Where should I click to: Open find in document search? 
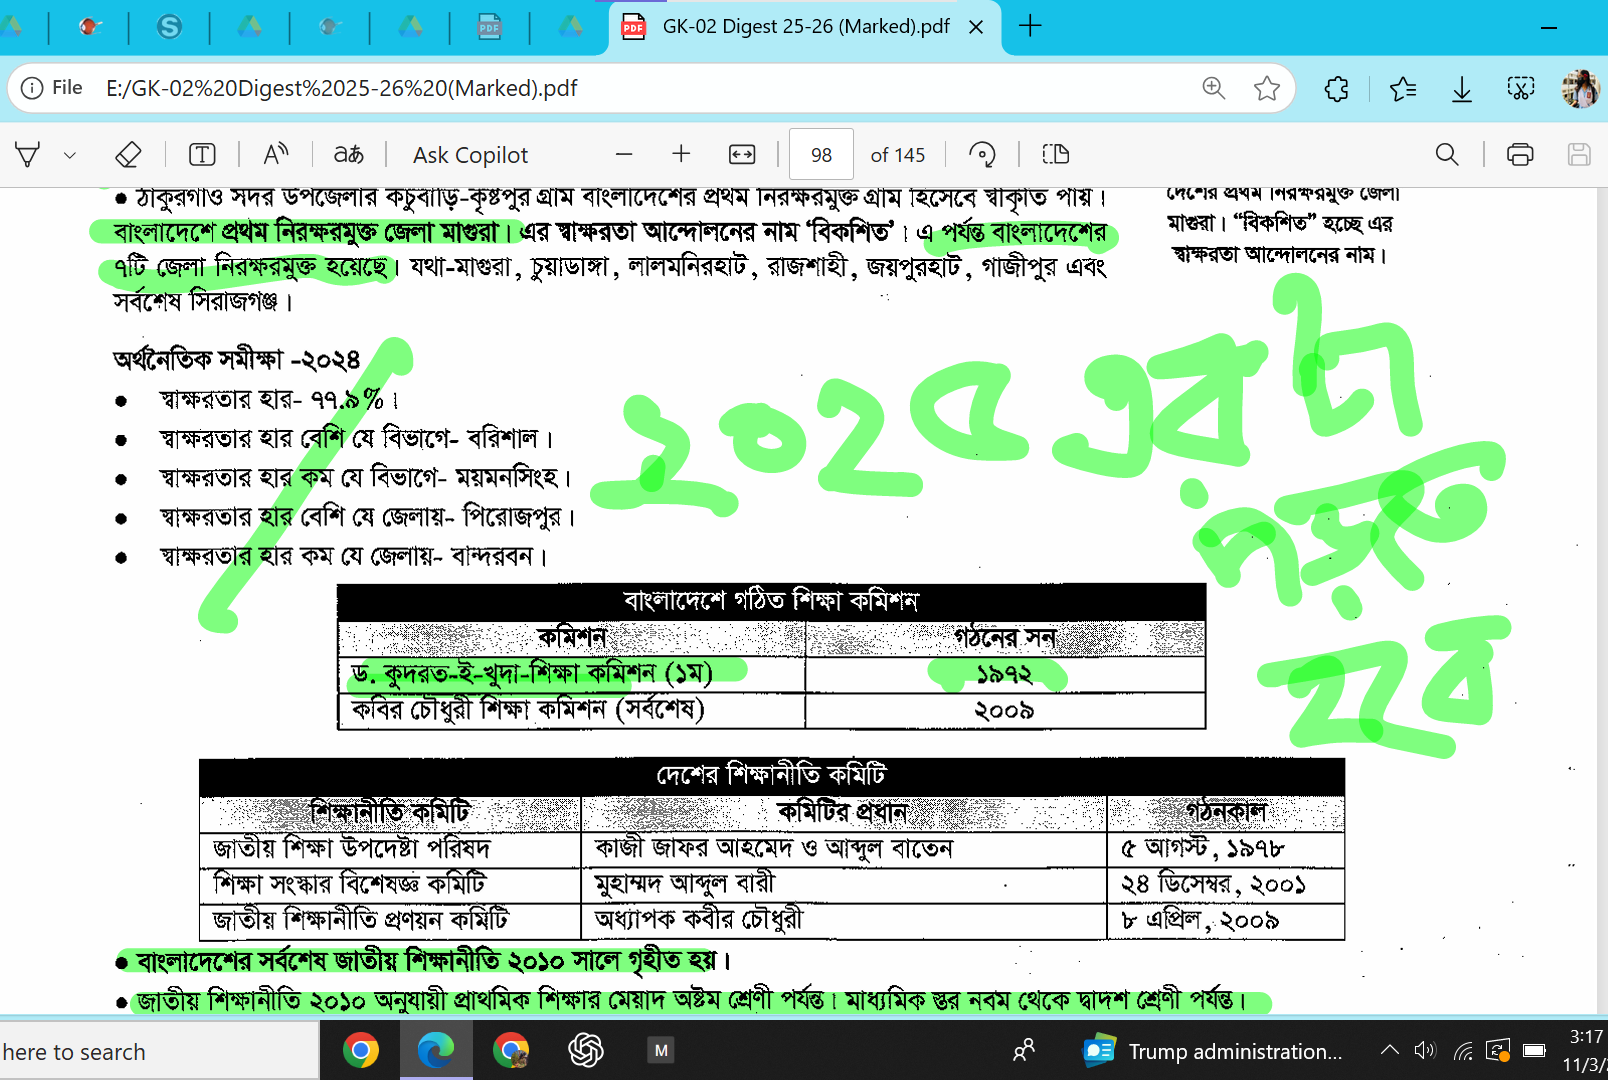tap(1446, 154)
